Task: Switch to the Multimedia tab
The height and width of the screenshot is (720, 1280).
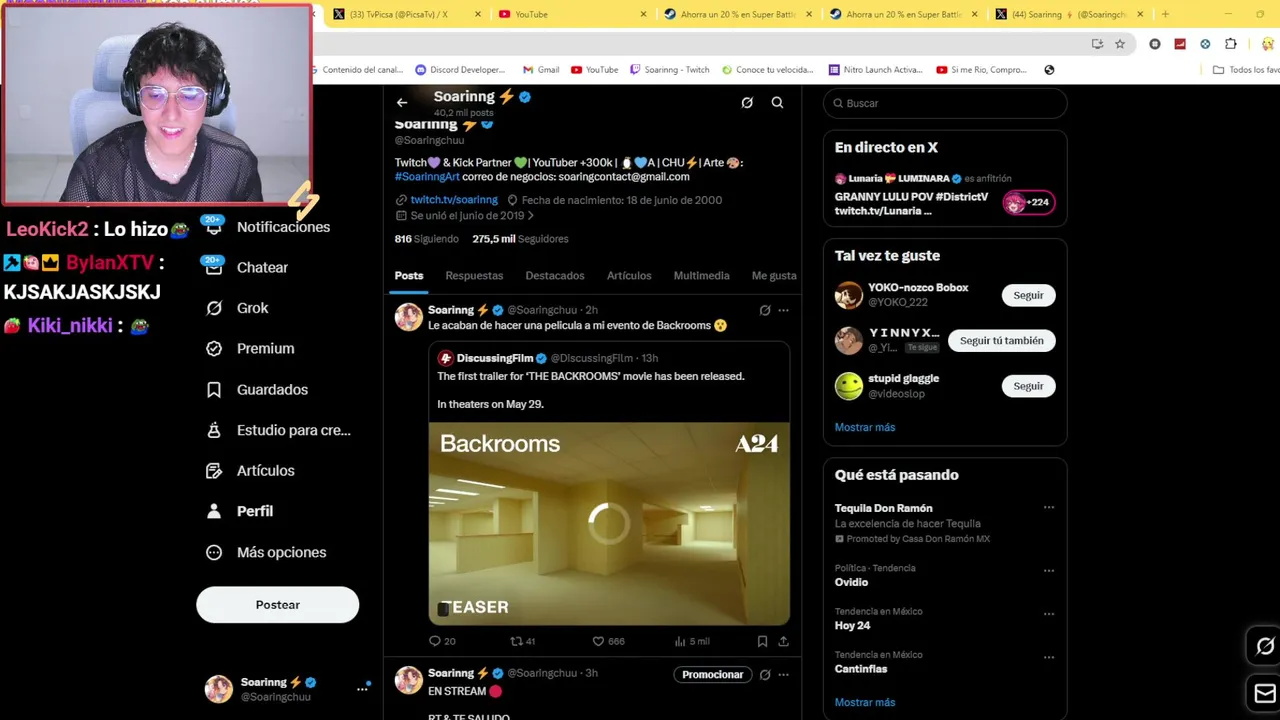Action: 701,275
